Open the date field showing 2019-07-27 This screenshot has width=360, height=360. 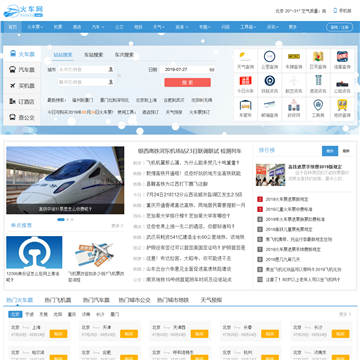187,69
